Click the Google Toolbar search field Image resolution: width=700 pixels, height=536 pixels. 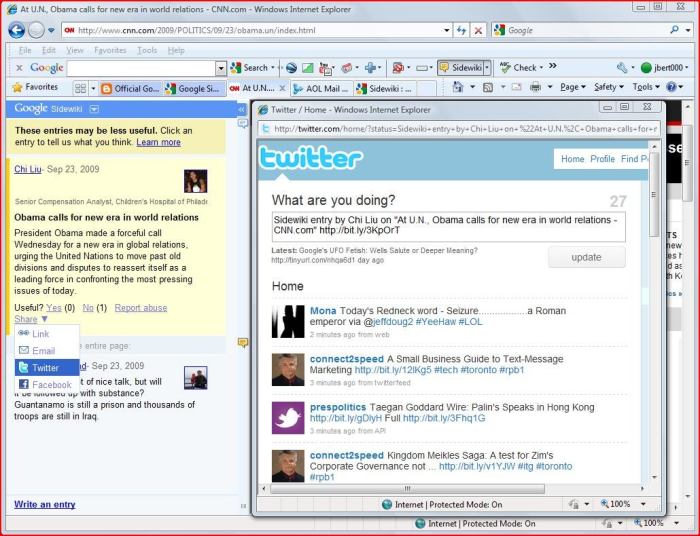click(141, 68)
